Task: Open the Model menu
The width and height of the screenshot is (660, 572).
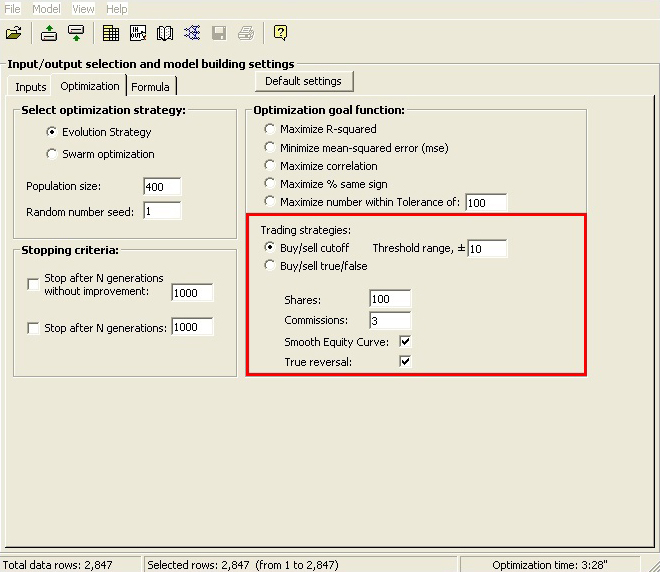Action: tap(46, 8)
